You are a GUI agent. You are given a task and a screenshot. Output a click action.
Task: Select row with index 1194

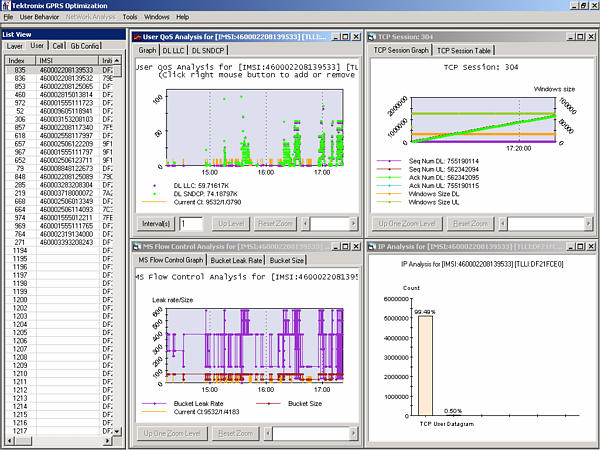(59, 251)
